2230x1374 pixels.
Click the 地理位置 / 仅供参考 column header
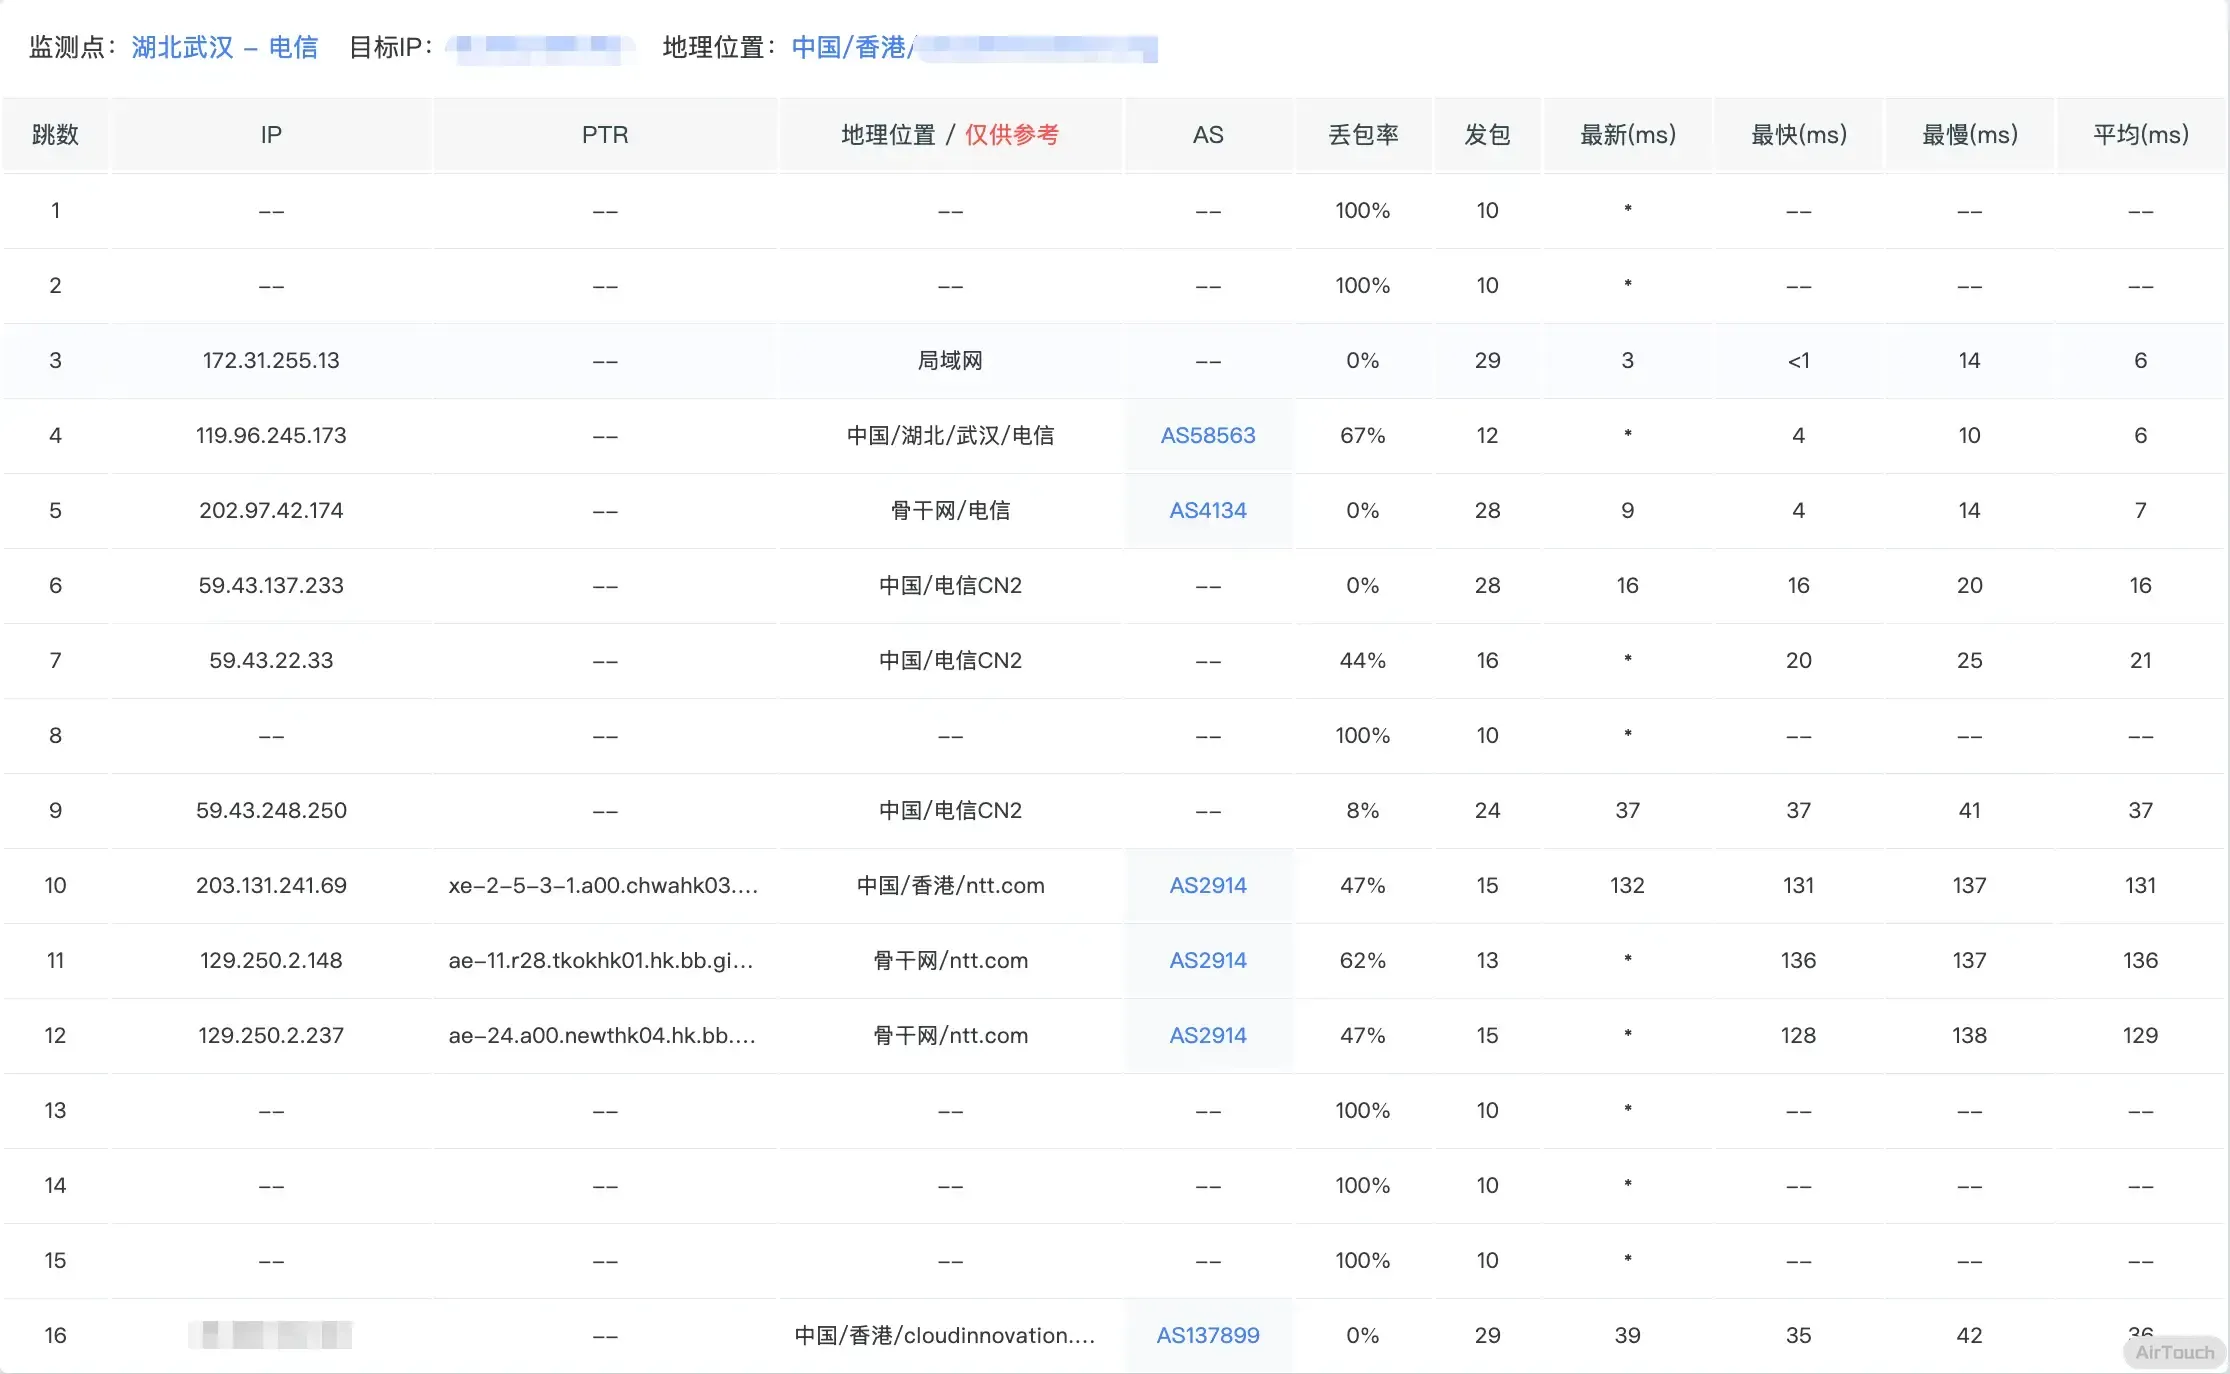[x=949, y=134]
